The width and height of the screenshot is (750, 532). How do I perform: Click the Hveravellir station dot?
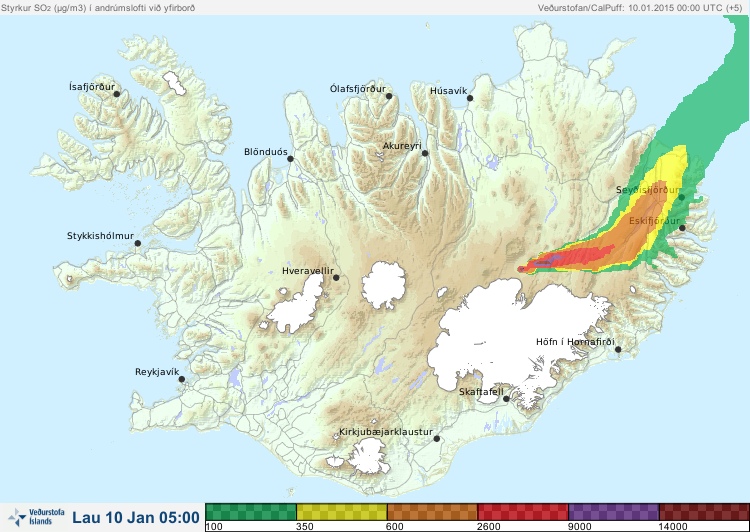coord(336,277)
